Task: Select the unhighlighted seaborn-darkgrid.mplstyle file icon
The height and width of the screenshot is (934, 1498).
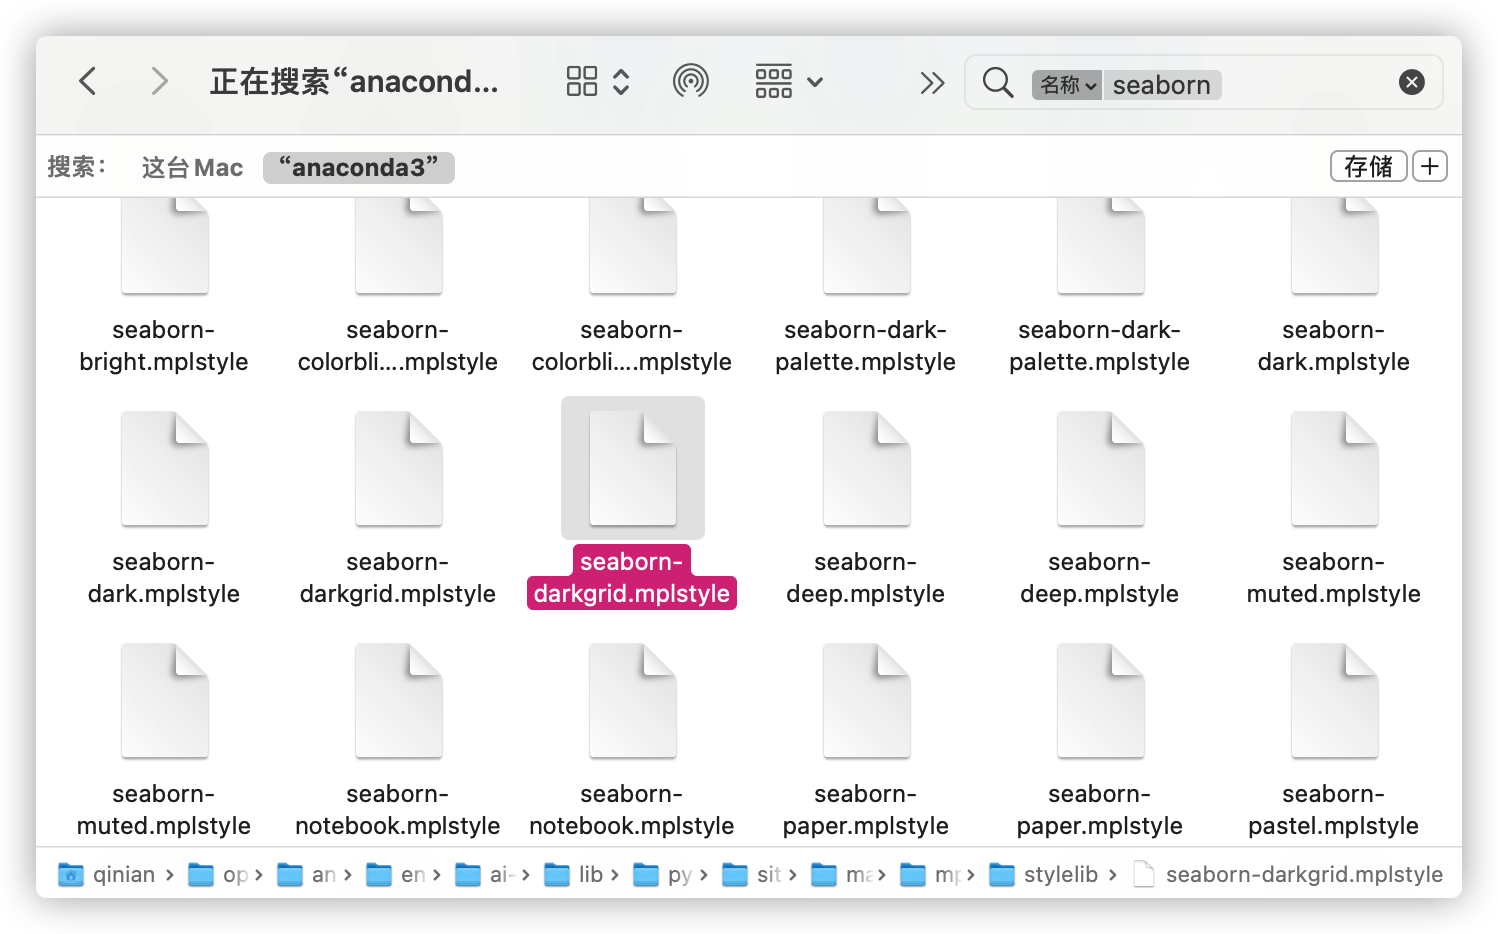Action: click(x=399, y=469)
